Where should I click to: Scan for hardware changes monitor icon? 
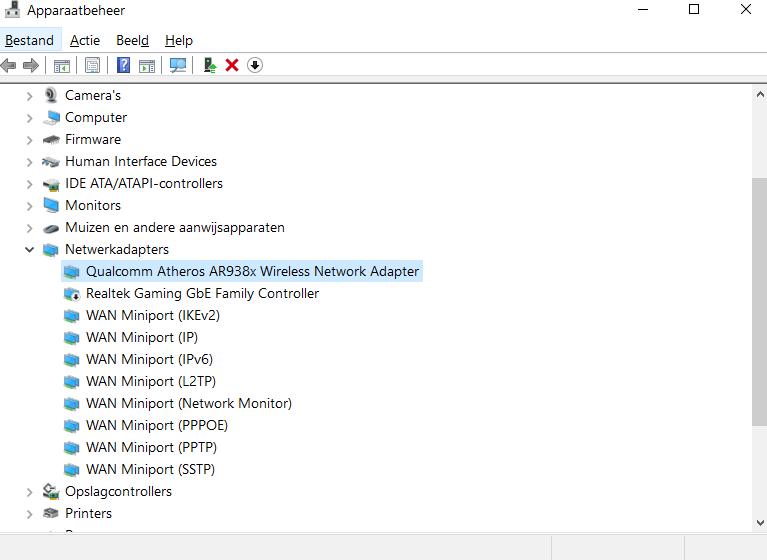pos(178,65)
